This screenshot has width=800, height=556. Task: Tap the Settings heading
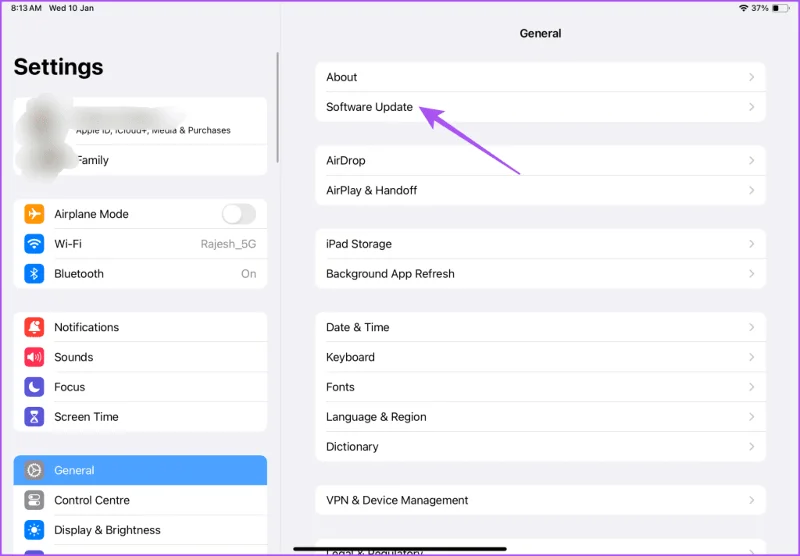(59, 67)
